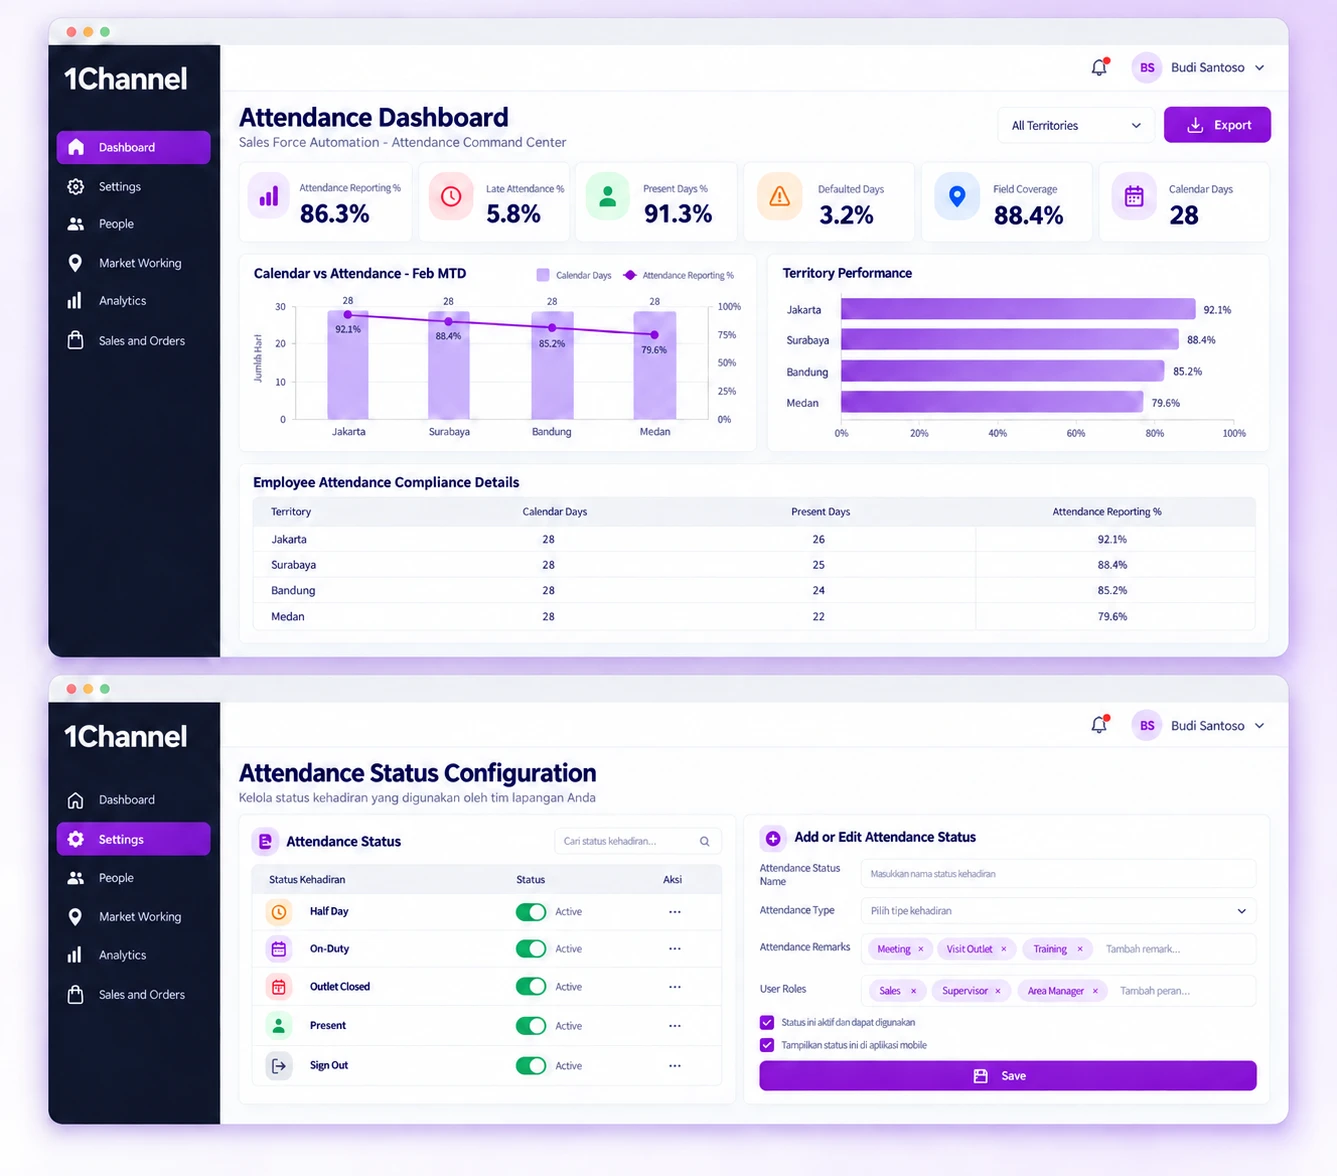Open three-dot actions for Half Day
This screenshot has height=1176, width=1337.
tap(675, 912)
